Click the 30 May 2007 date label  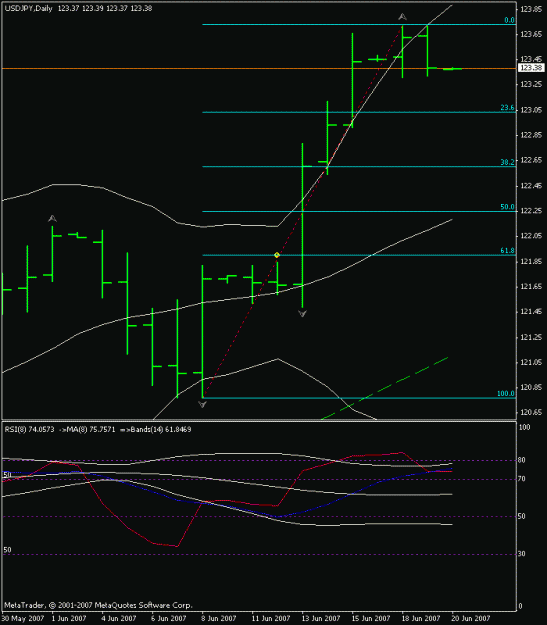pyautogui.click(x=23, y=618)
